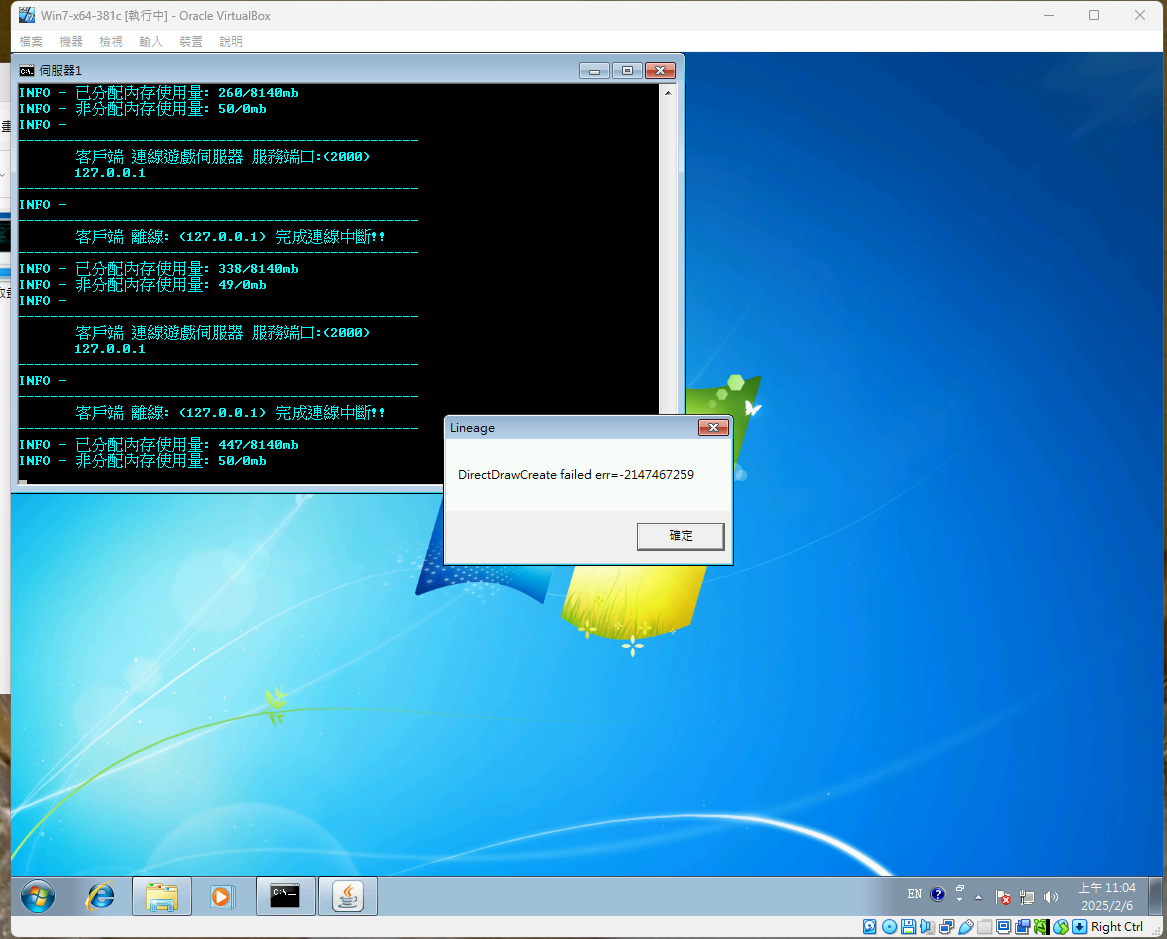Image resolution: width=1167 pixels, height=939 pixels.
Task: Open Windows Explorer folder icon in the taskbar
Action: pyautogui.click(x=162, y=896)
